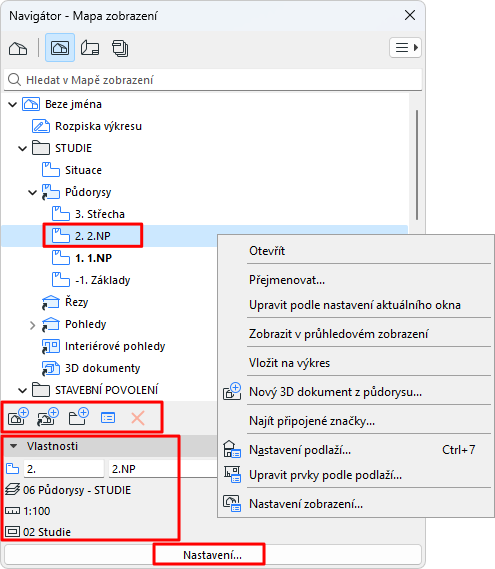Click the Rozpiska výkresu schedule icon
Image resolution: width=495 pixels, height=569 pixels.
pos(41,126)
